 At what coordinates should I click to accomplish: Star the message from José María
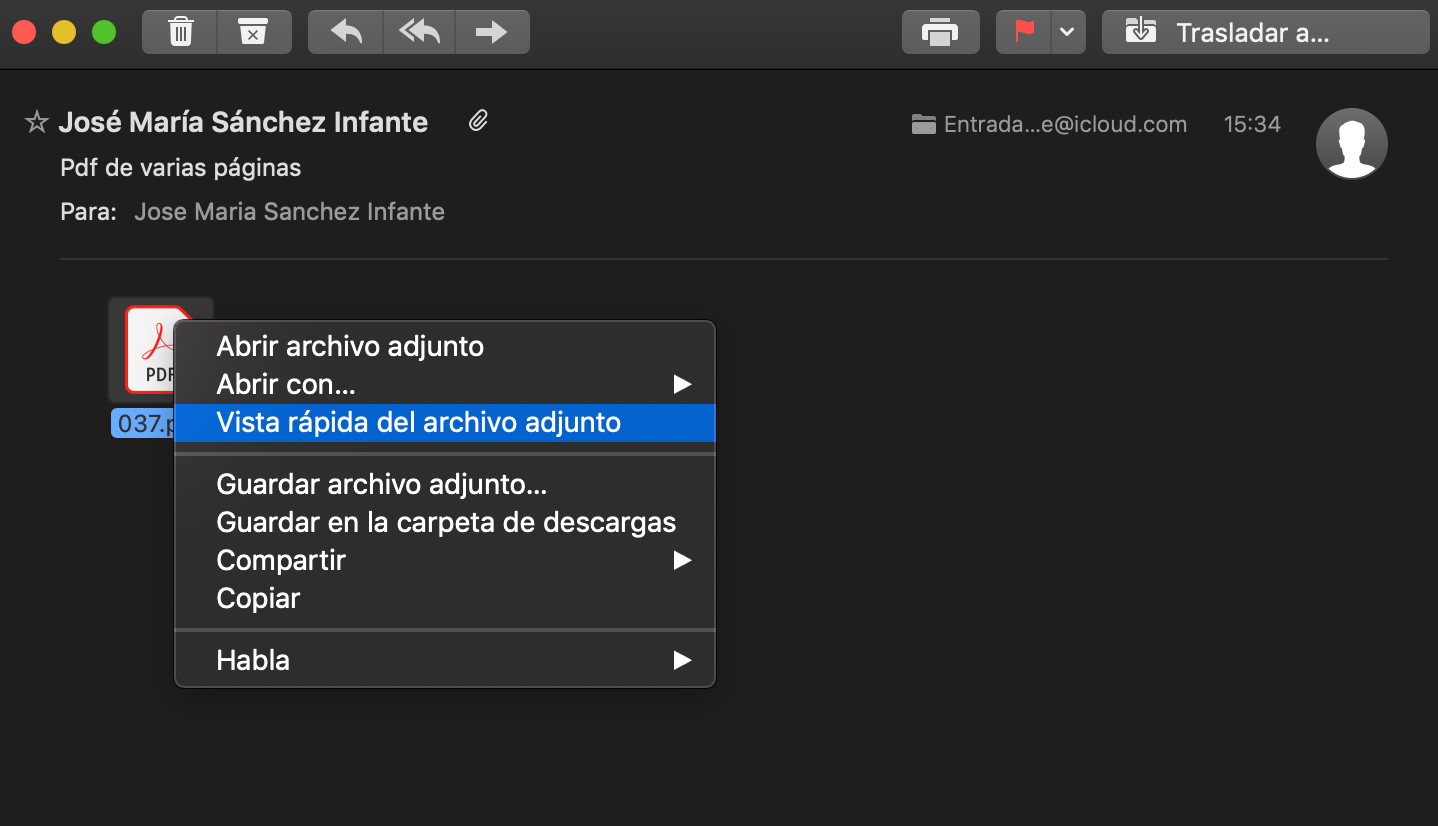point(36,123)
